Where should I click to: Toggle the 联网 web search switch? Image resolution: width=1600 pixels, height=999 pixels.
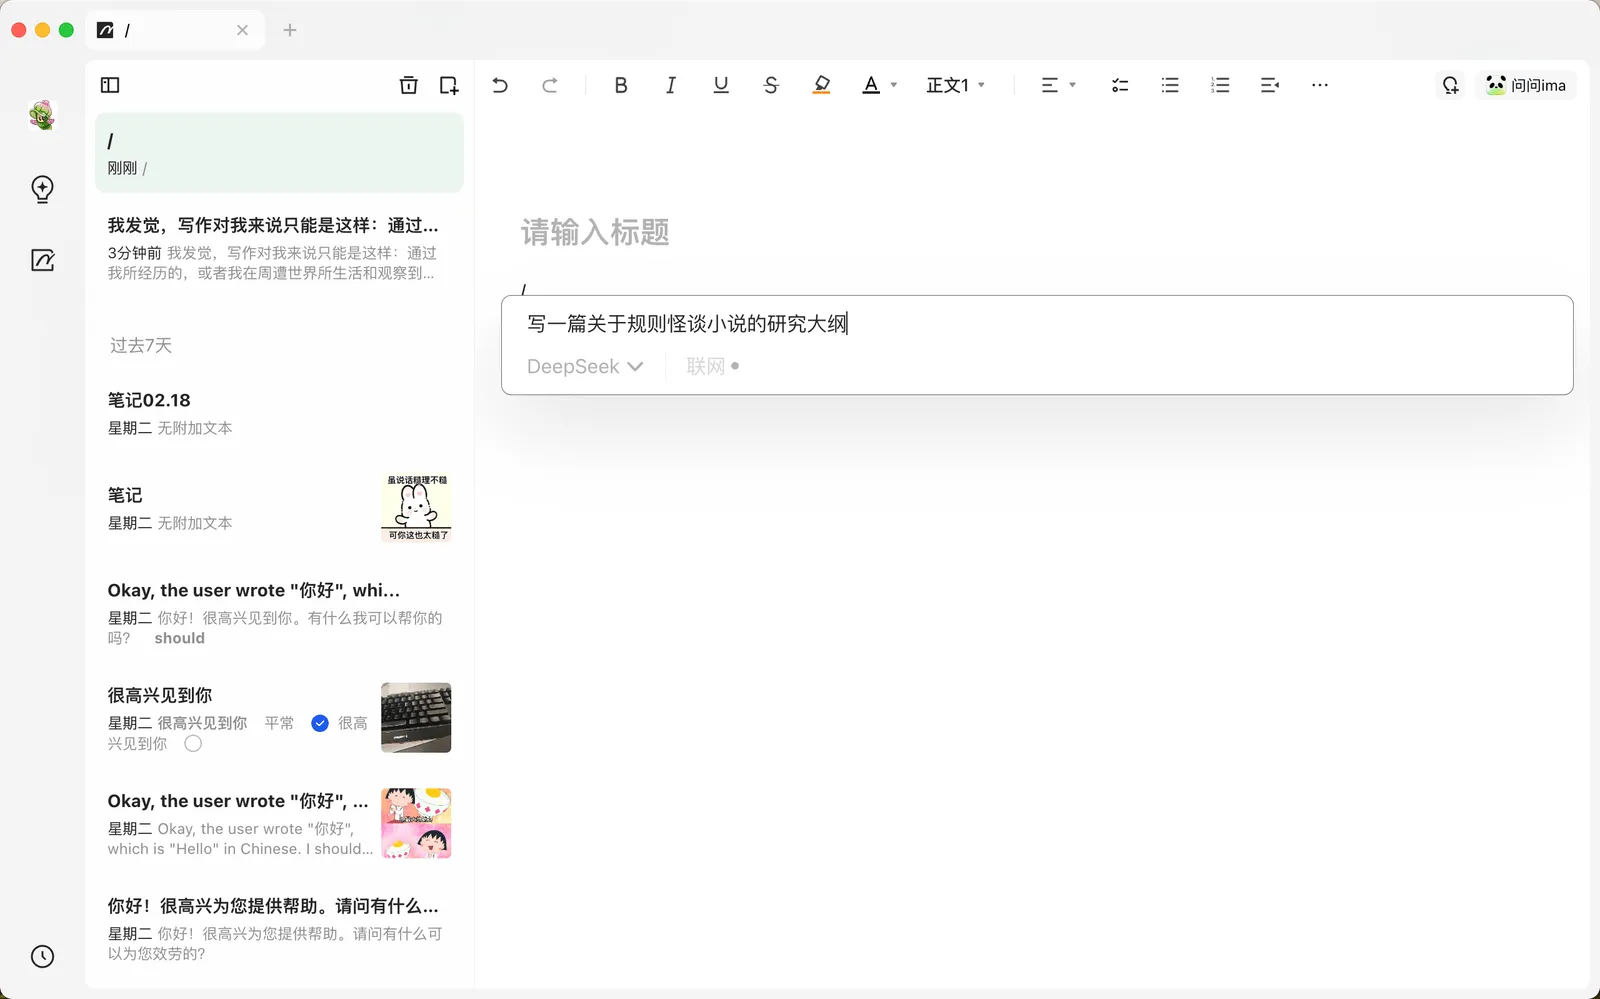click(x=712, y=367)
